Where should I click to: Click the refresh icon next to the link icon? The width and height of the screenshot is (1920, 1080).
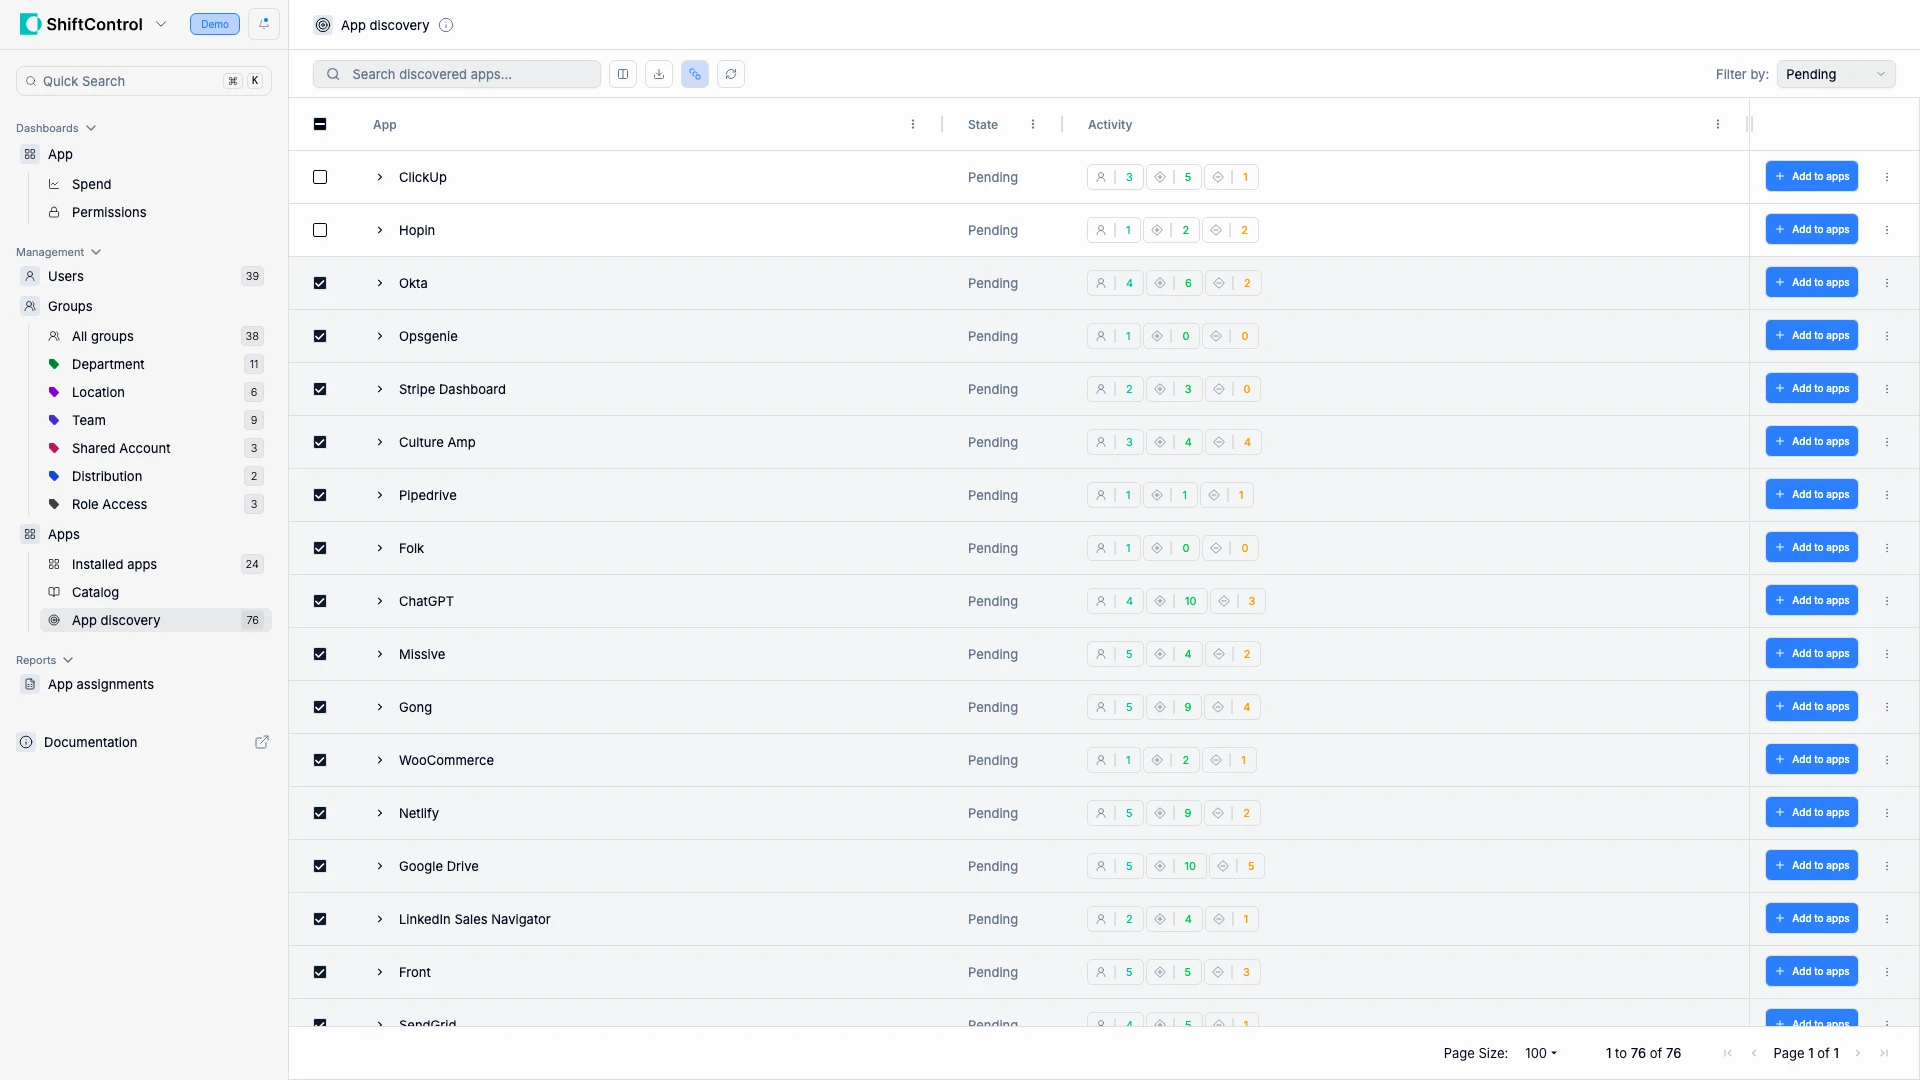pyautogui.click(x=731, y=73)
